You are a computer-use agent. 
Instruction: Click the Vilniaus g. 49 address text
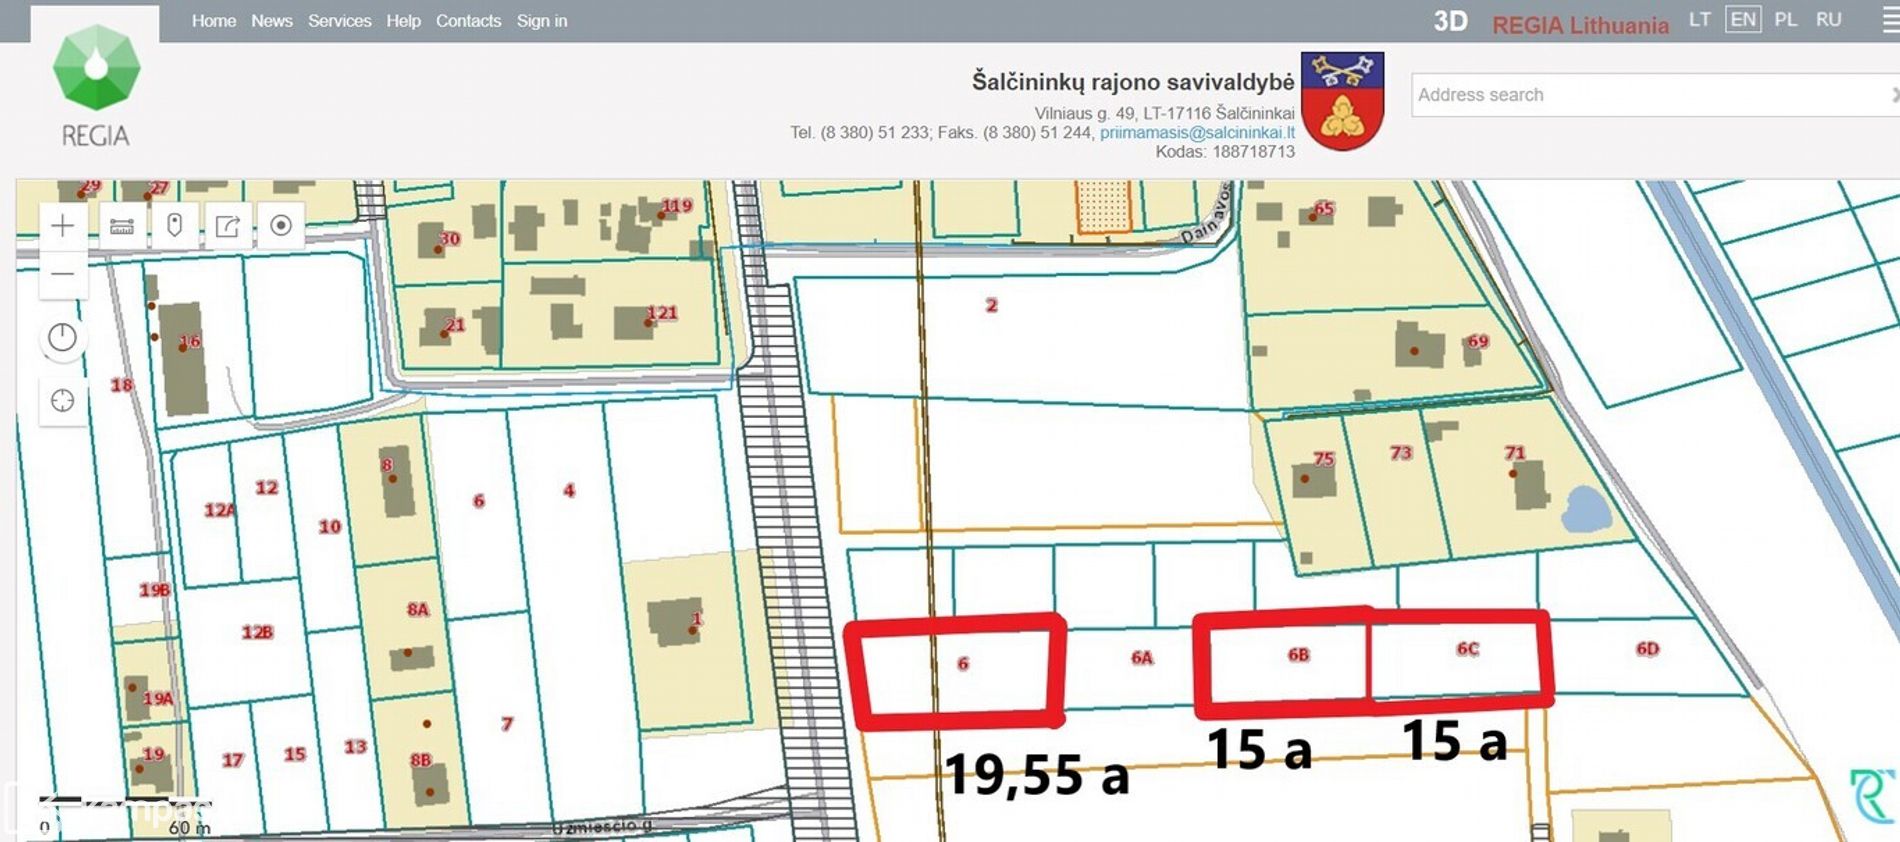click(1164, 113)
